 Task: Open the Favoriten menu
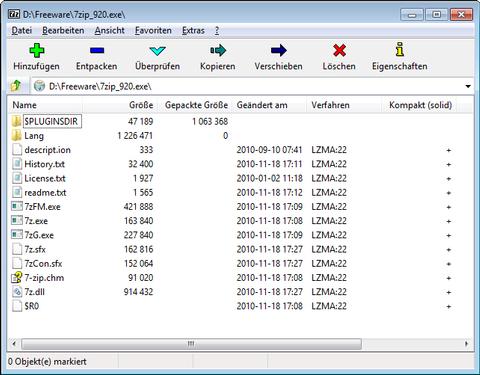pyautogui.click(x=153, y=31)
